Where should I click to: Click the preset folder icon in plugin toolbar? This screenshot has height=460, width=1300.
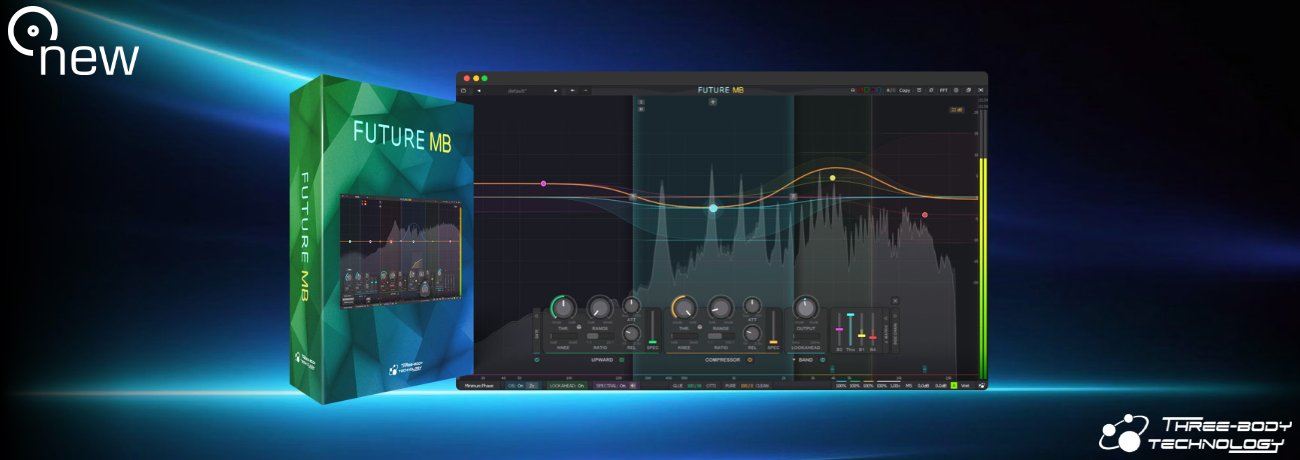464,90
